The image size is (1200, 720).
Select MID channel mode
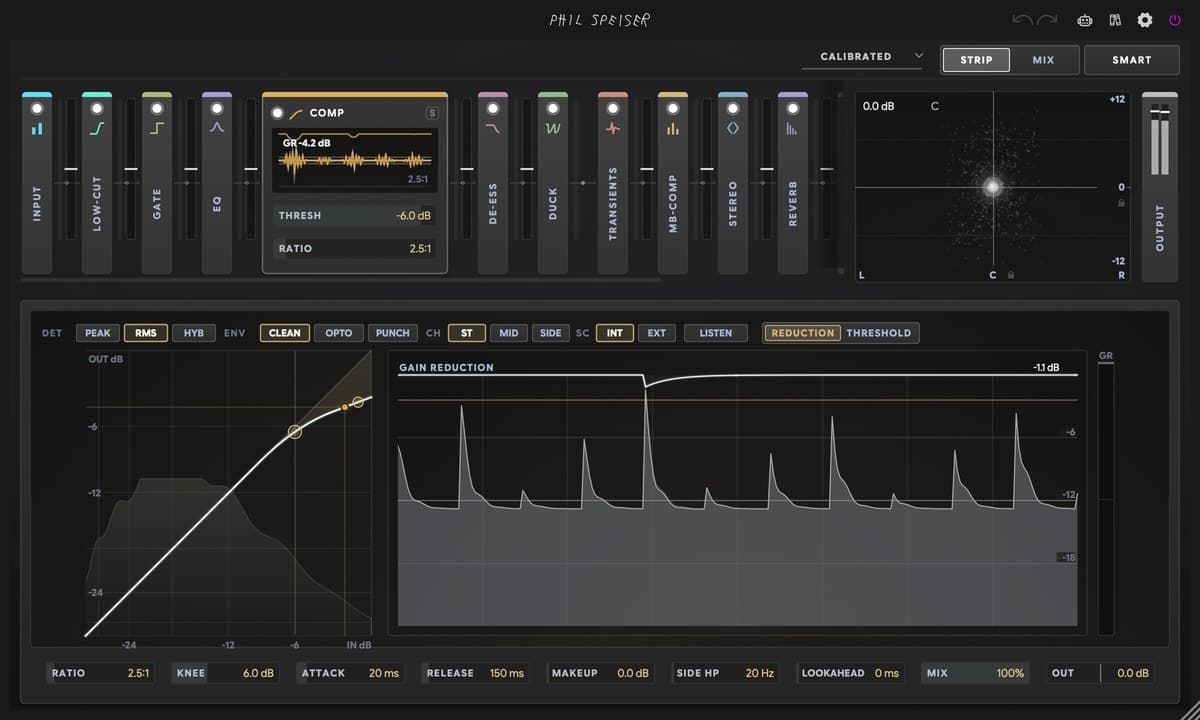click(x=509, y=333)
